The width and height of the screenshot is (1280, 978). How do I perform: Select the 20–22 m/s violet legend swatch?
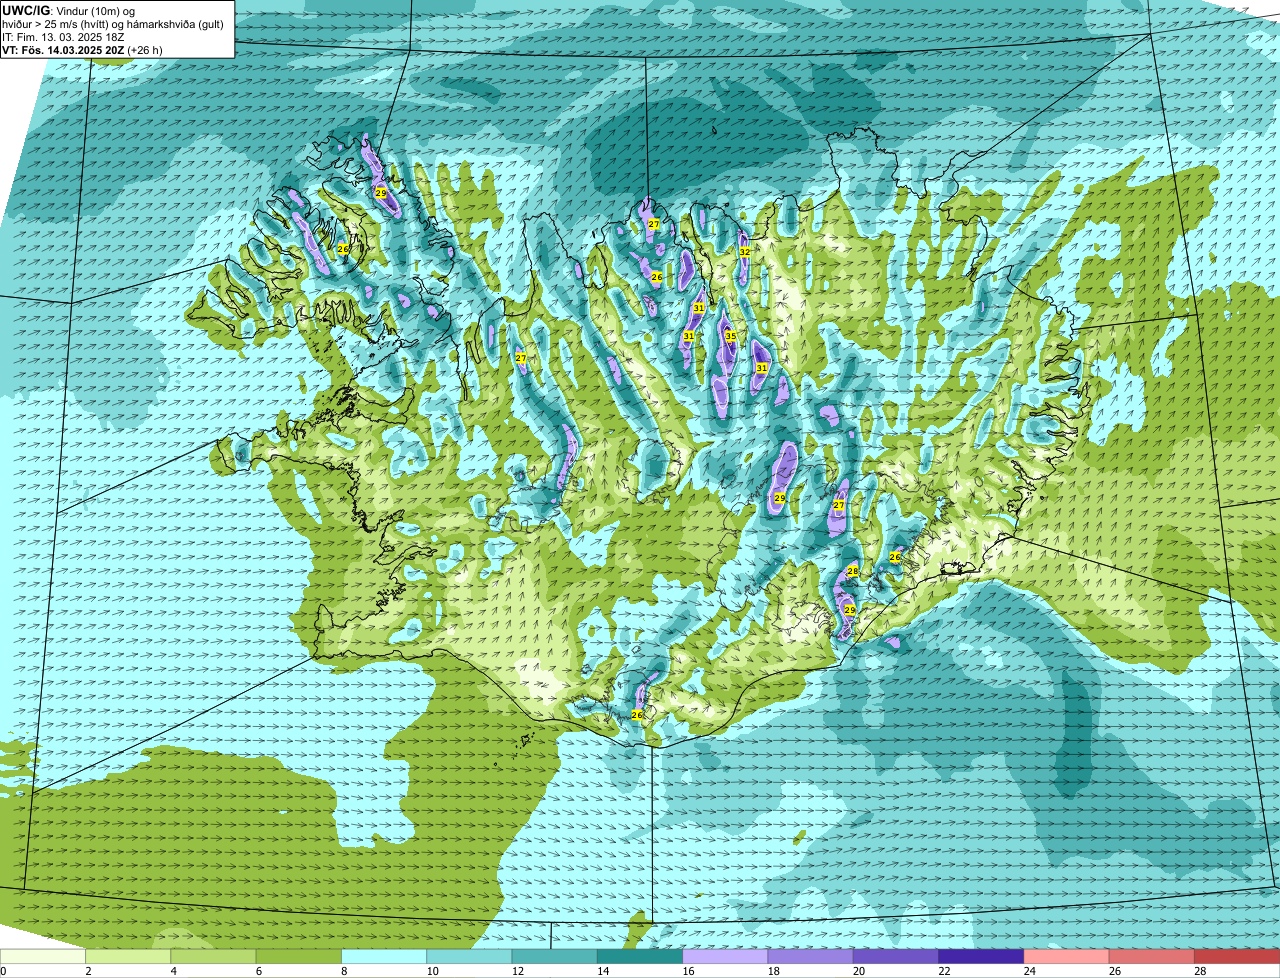896,956
